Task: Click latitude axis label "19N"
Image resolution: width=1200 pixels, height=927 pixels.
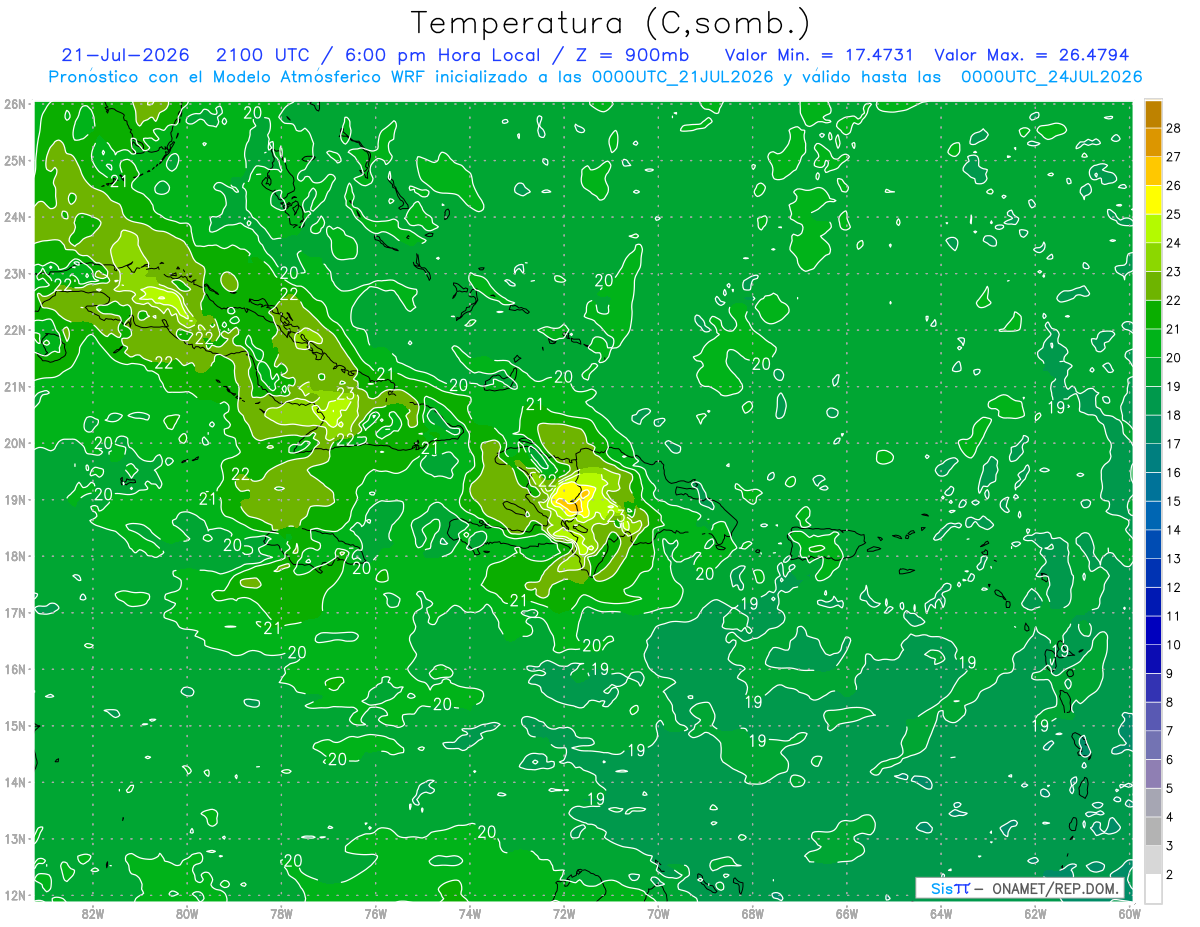Action: click(14, 499)
